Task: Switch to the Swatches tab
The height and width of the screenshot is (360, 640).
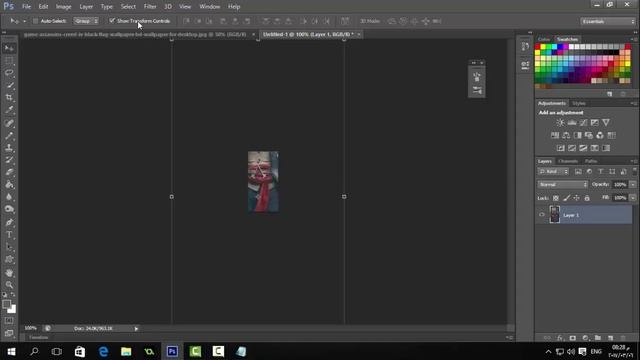Action: coord(567,39)
